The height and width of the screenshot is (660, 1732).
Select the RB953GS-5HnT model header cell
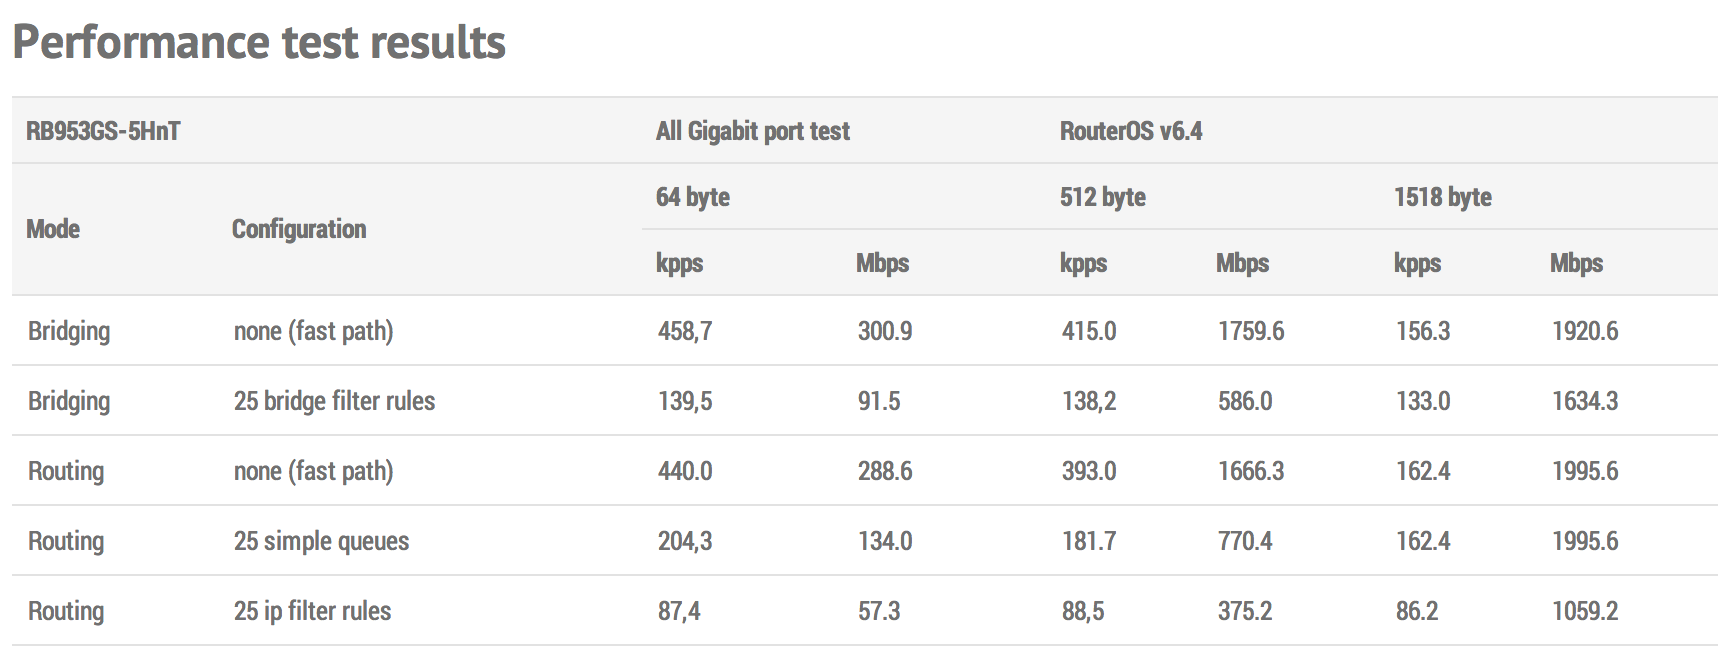pyautogui.click(x=103, y=131)
